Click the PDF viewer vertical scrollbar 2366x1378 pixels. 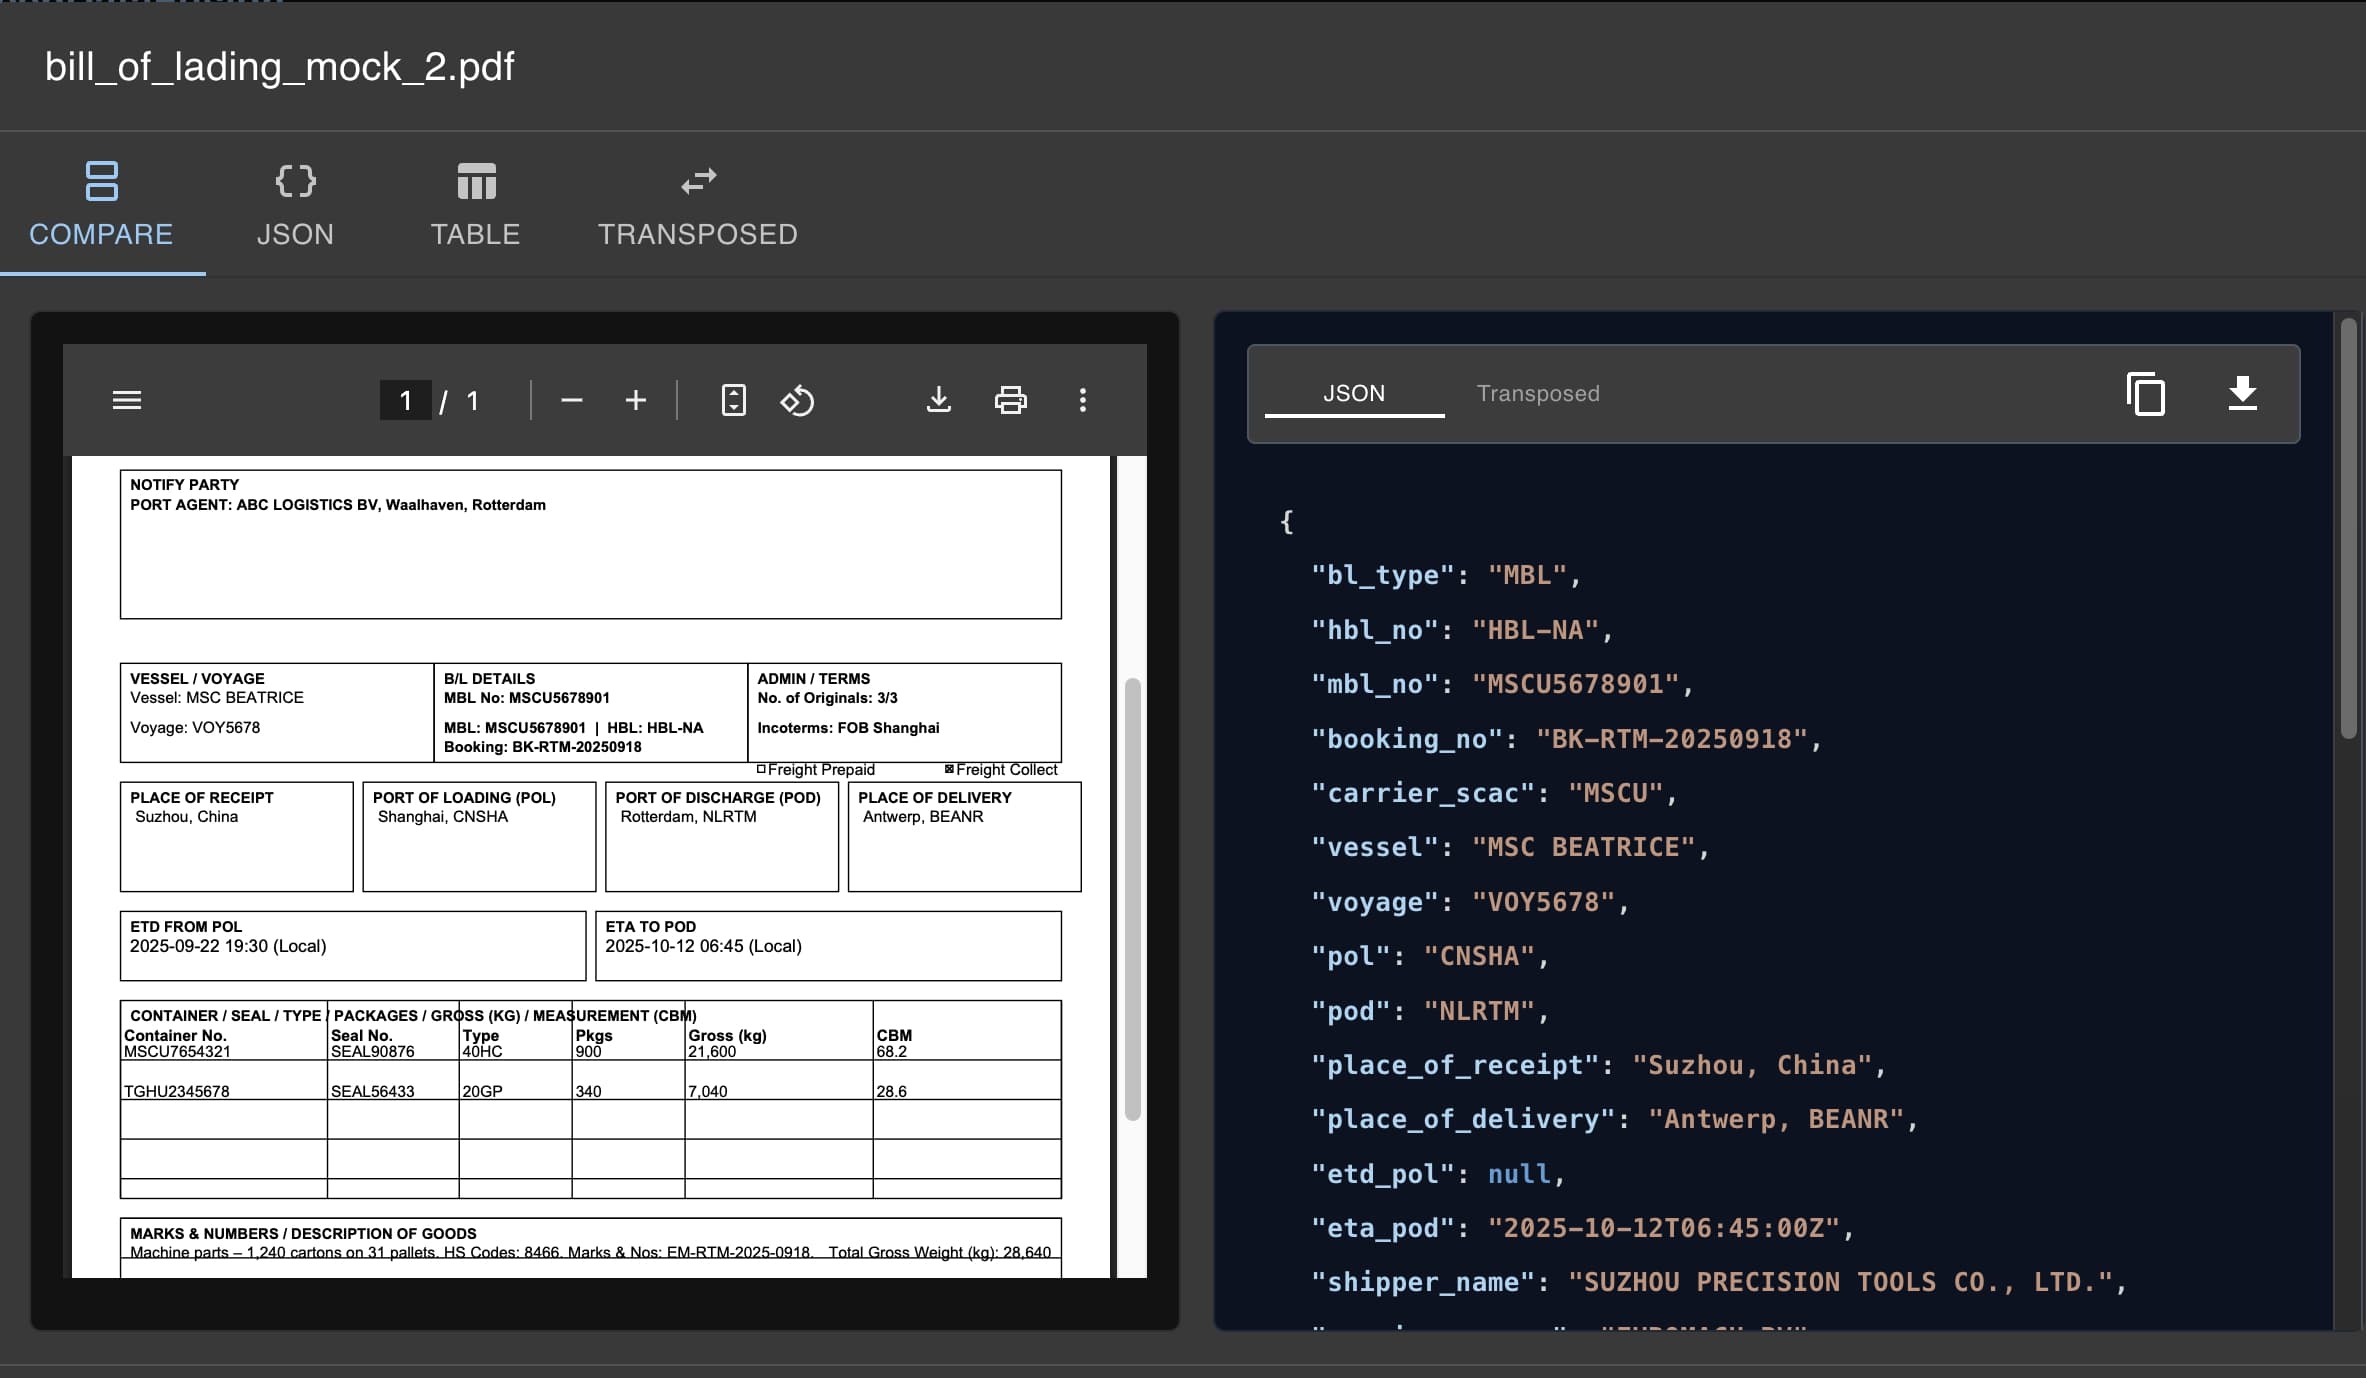tap(1132, 898)
